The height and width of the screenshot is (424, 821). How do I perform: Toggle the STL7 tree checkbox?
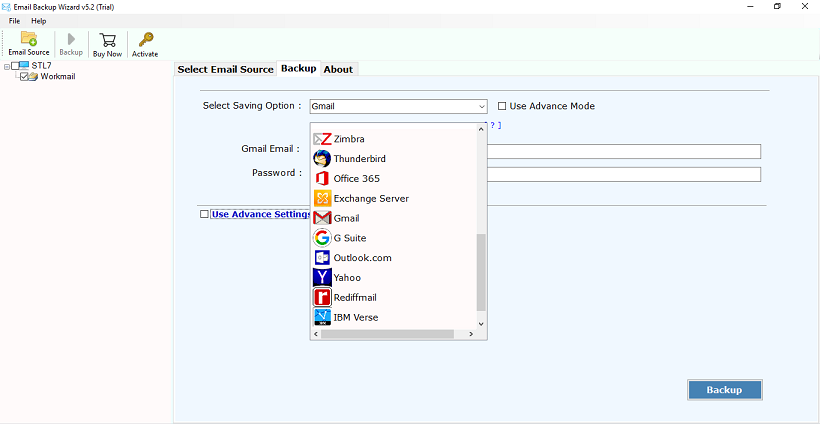point(15,66)
